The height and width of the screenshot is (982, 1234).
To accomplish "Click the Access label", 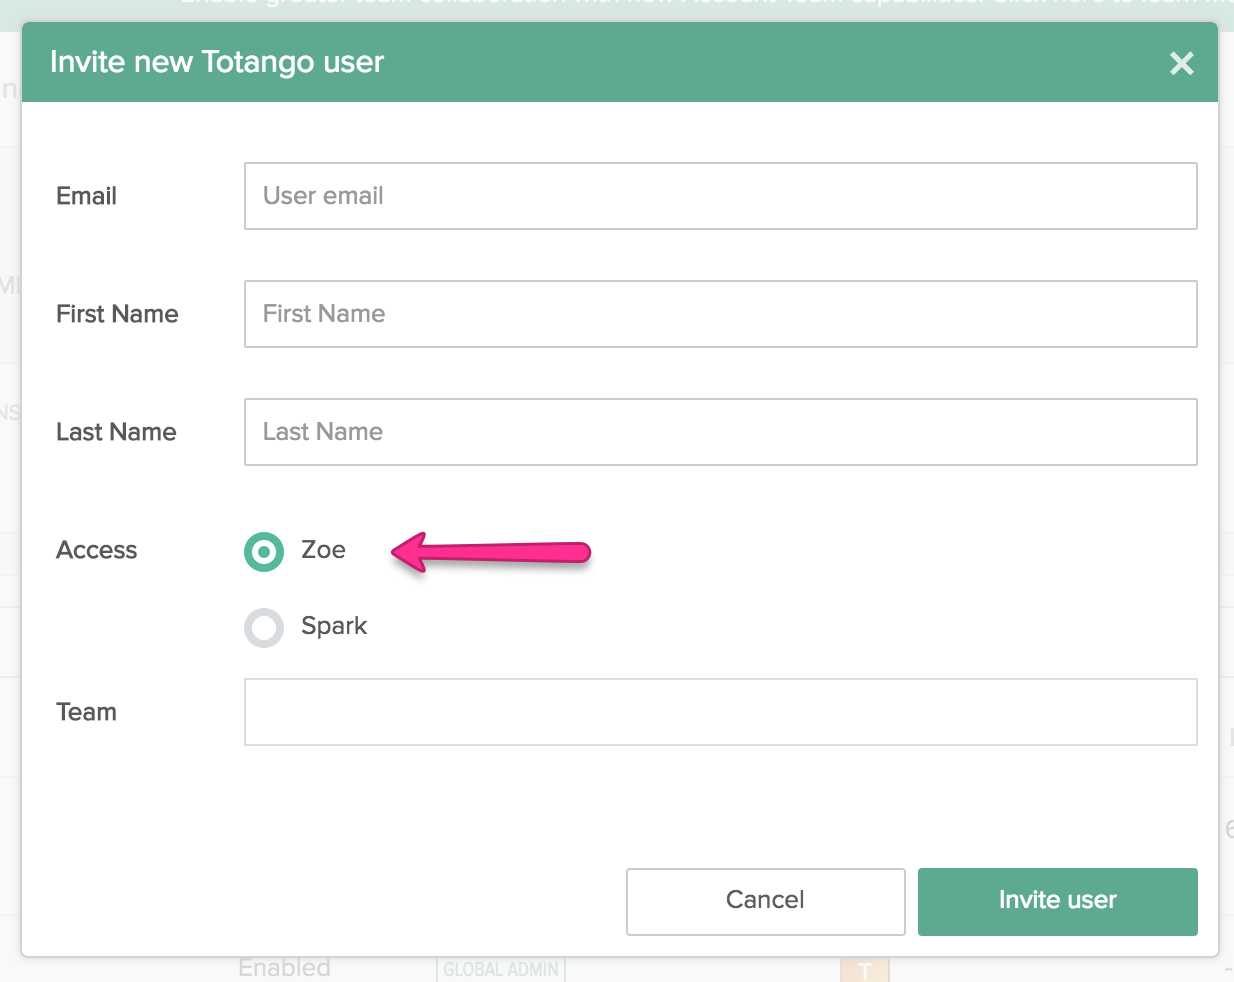I will click(97, 550).
